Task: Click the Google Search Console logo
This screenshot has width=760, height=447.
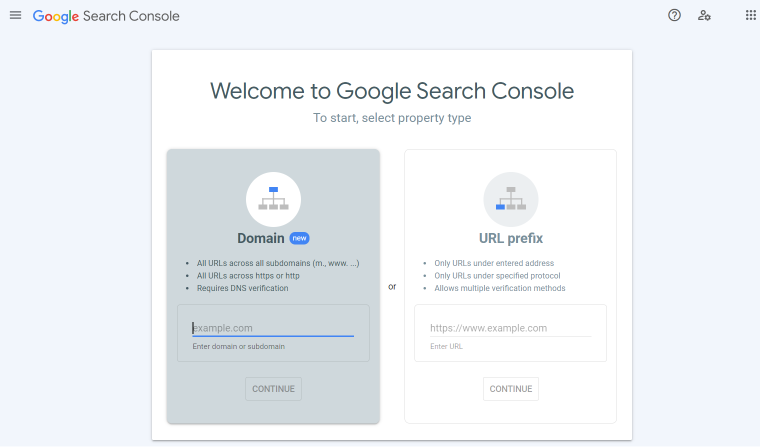Action: tap(106, 16)
